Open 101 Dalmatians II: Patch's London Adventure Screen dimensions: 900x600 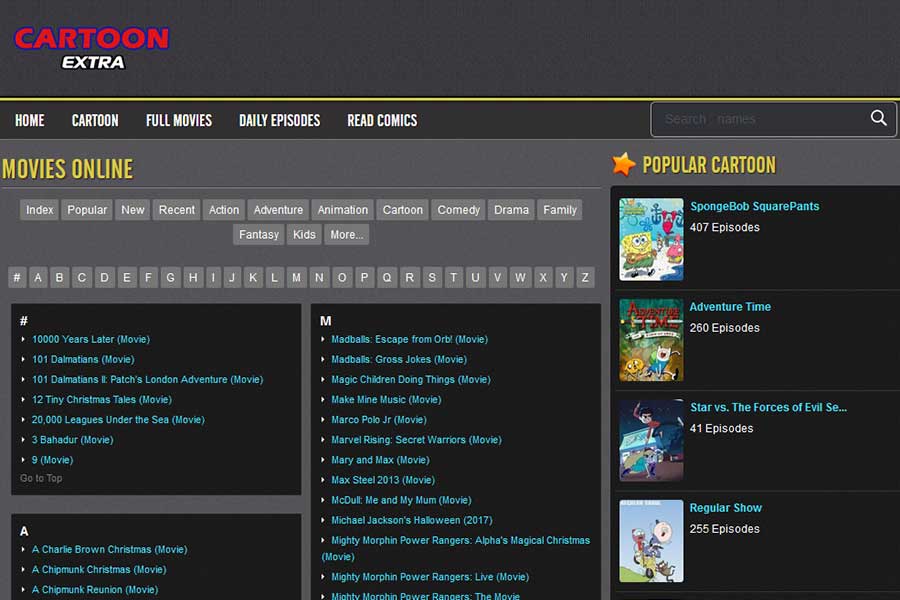point(148,380)
